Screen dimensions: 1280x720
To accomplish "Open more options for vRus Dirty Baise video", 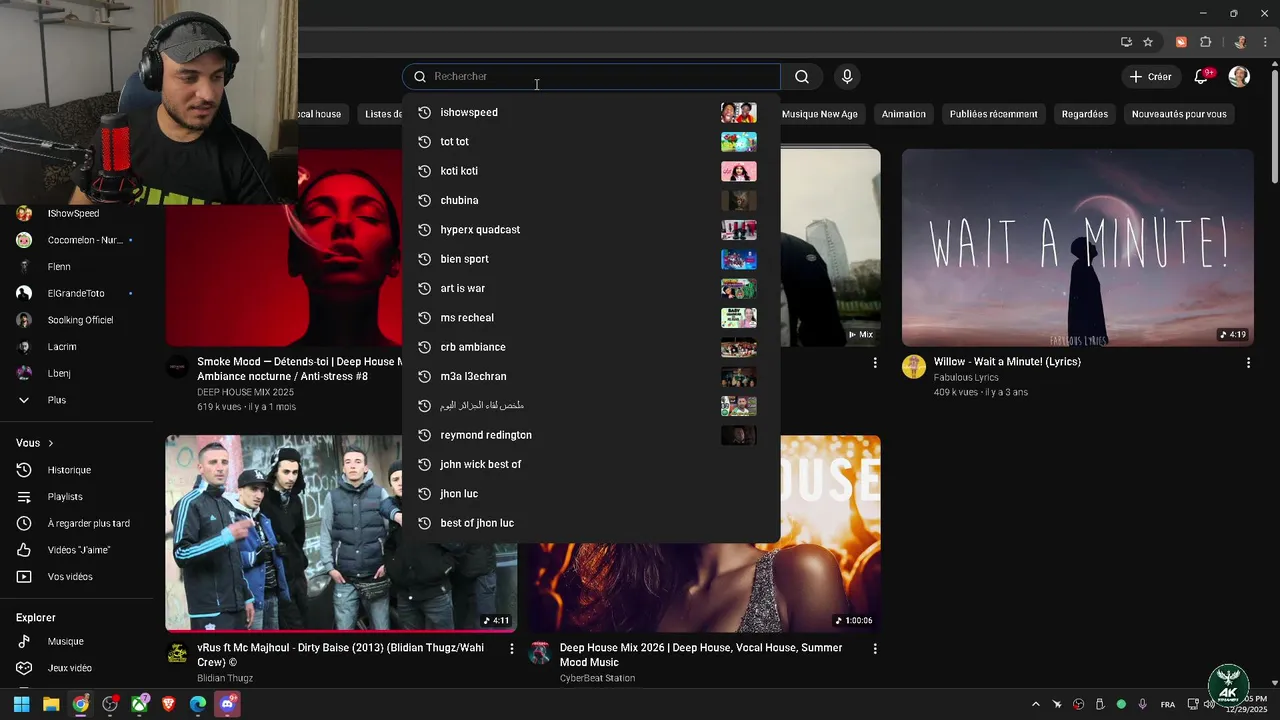I will point(512,649).
